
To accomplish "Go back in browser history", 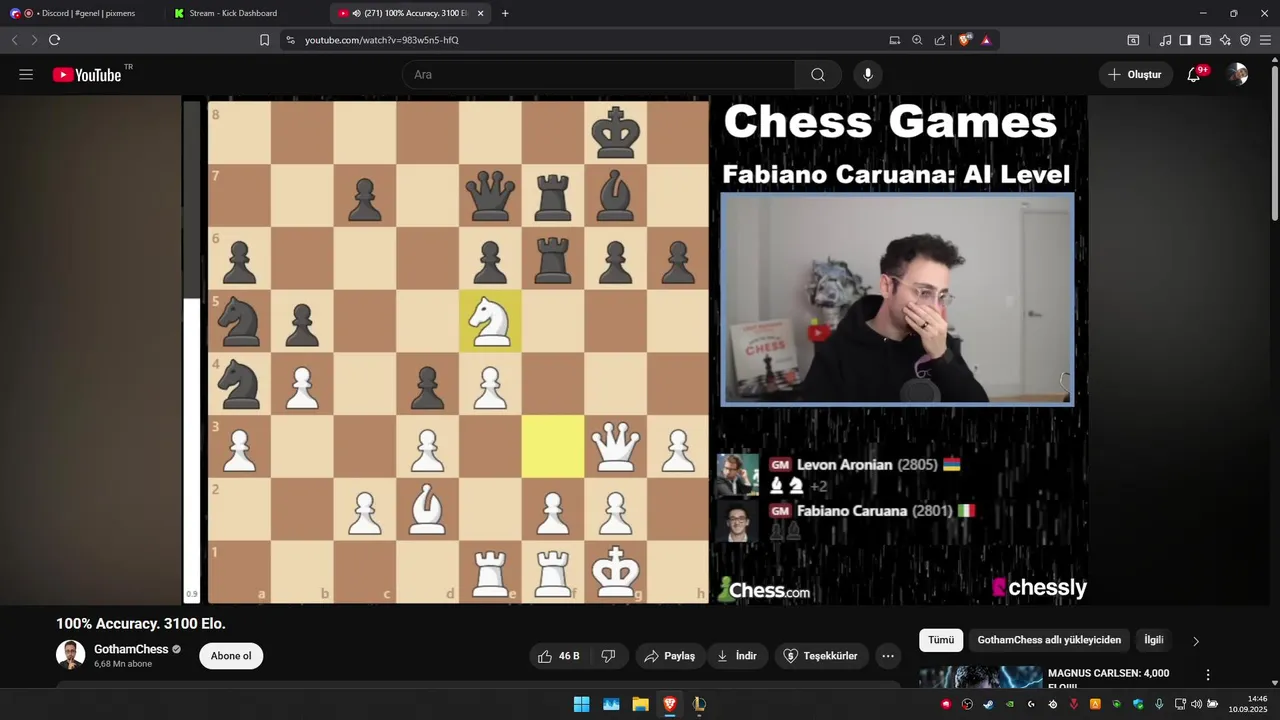I will click(14, 40).
